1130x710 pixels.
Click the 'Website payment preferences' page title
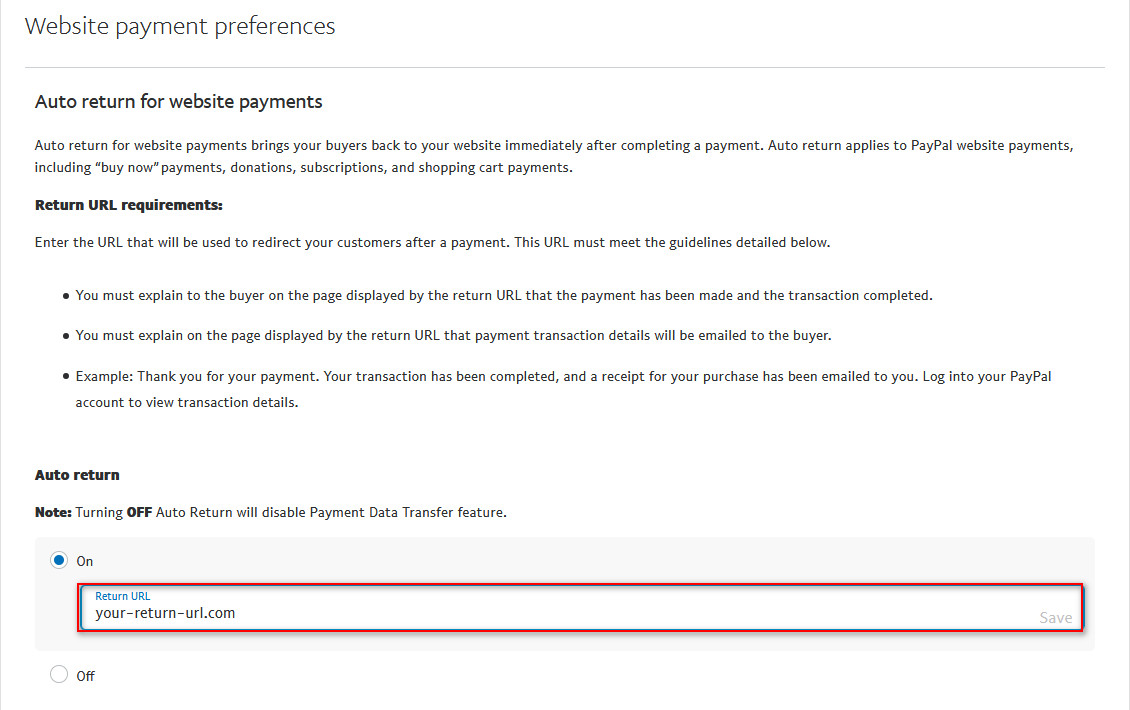180,27
